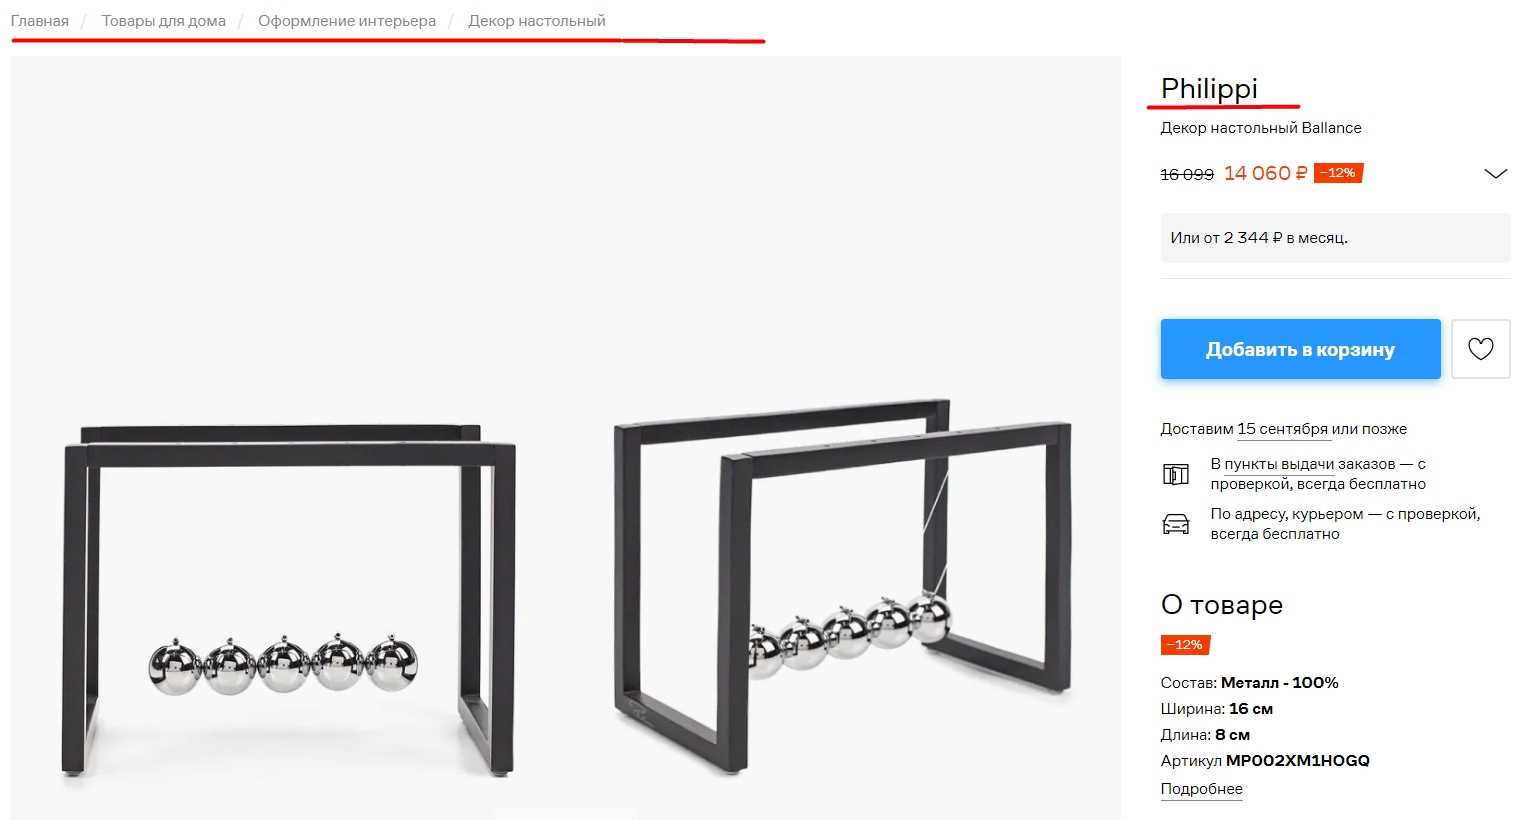Open Оформление интерьера breadcrumb
The height and width of the screenshot is (820, 1532).
pos(347,21)
